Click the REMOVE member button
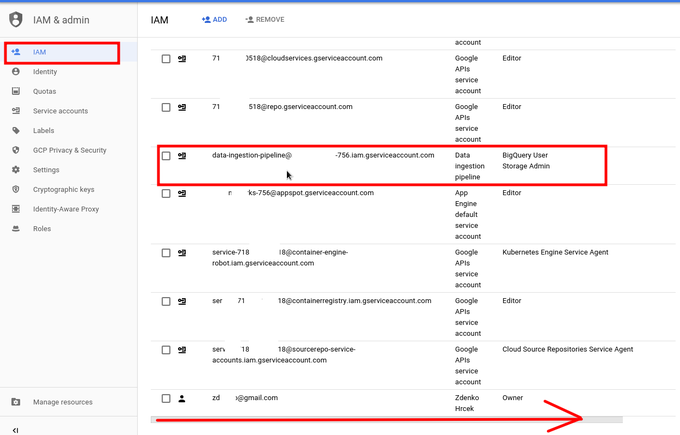The width and height of the screenshot is (680, 435). click(265, 20)
